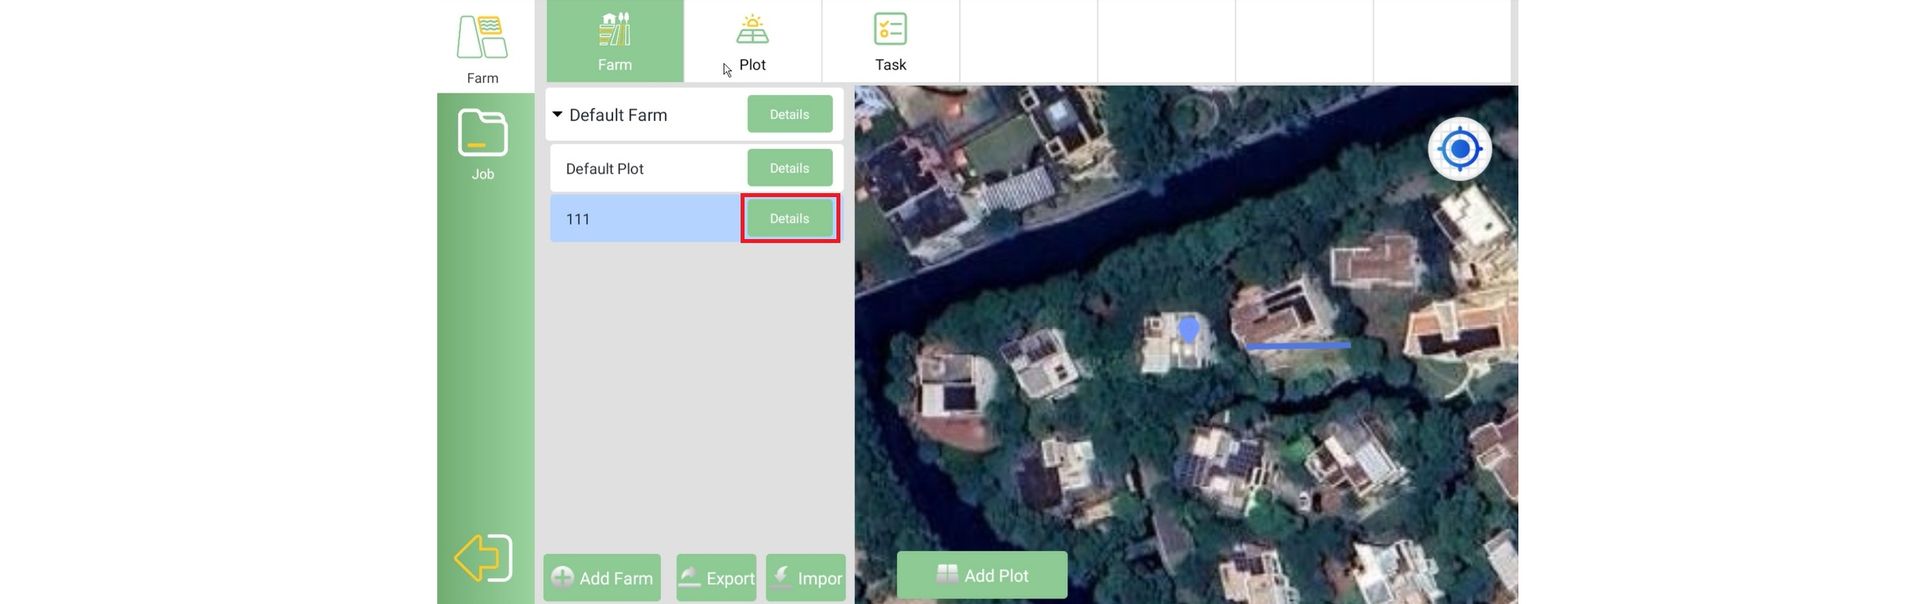Open the Farm section in the sidebar
1920x604 pixels.
click(482, 47)
